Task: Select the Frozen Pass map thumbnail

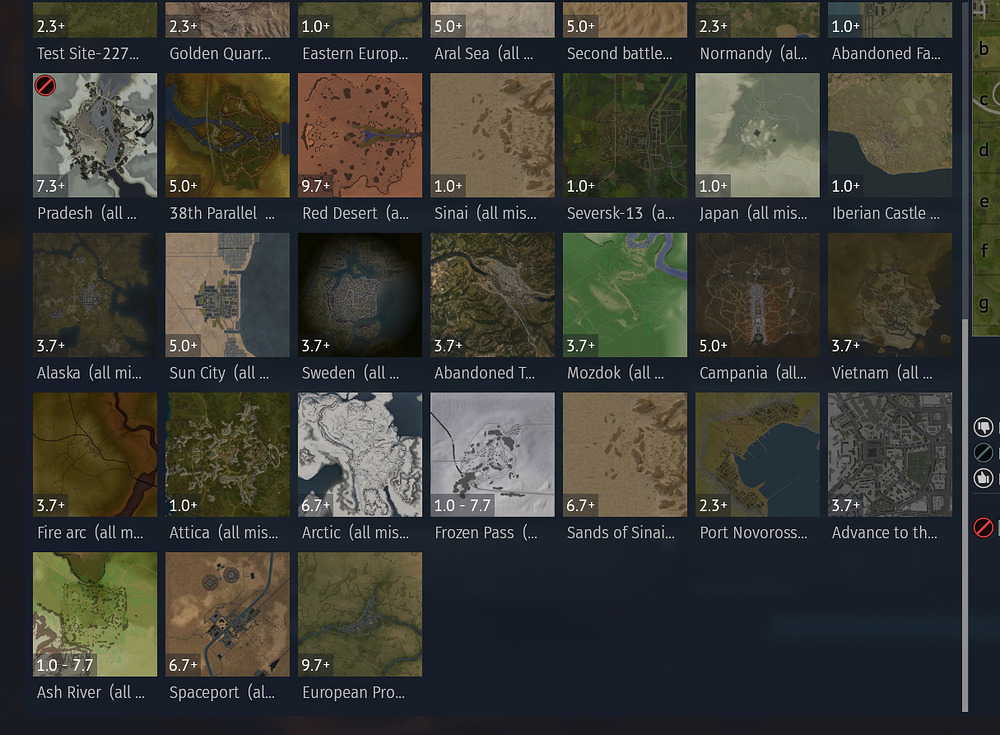Action: coord(492,454)
